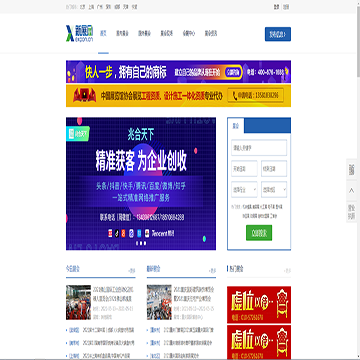Screen dimensions: 360x360
Task: Open the 精准获客 为企业创收 carousel slide
Action: pos(141,183)
